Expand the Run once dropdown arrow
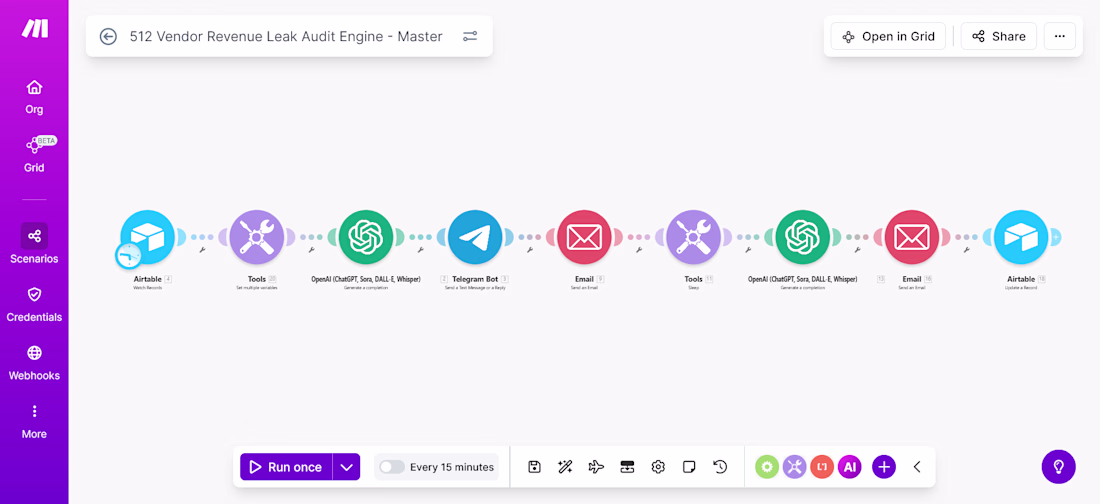This screenshot has height=504, width=1100. click(346, 467)
